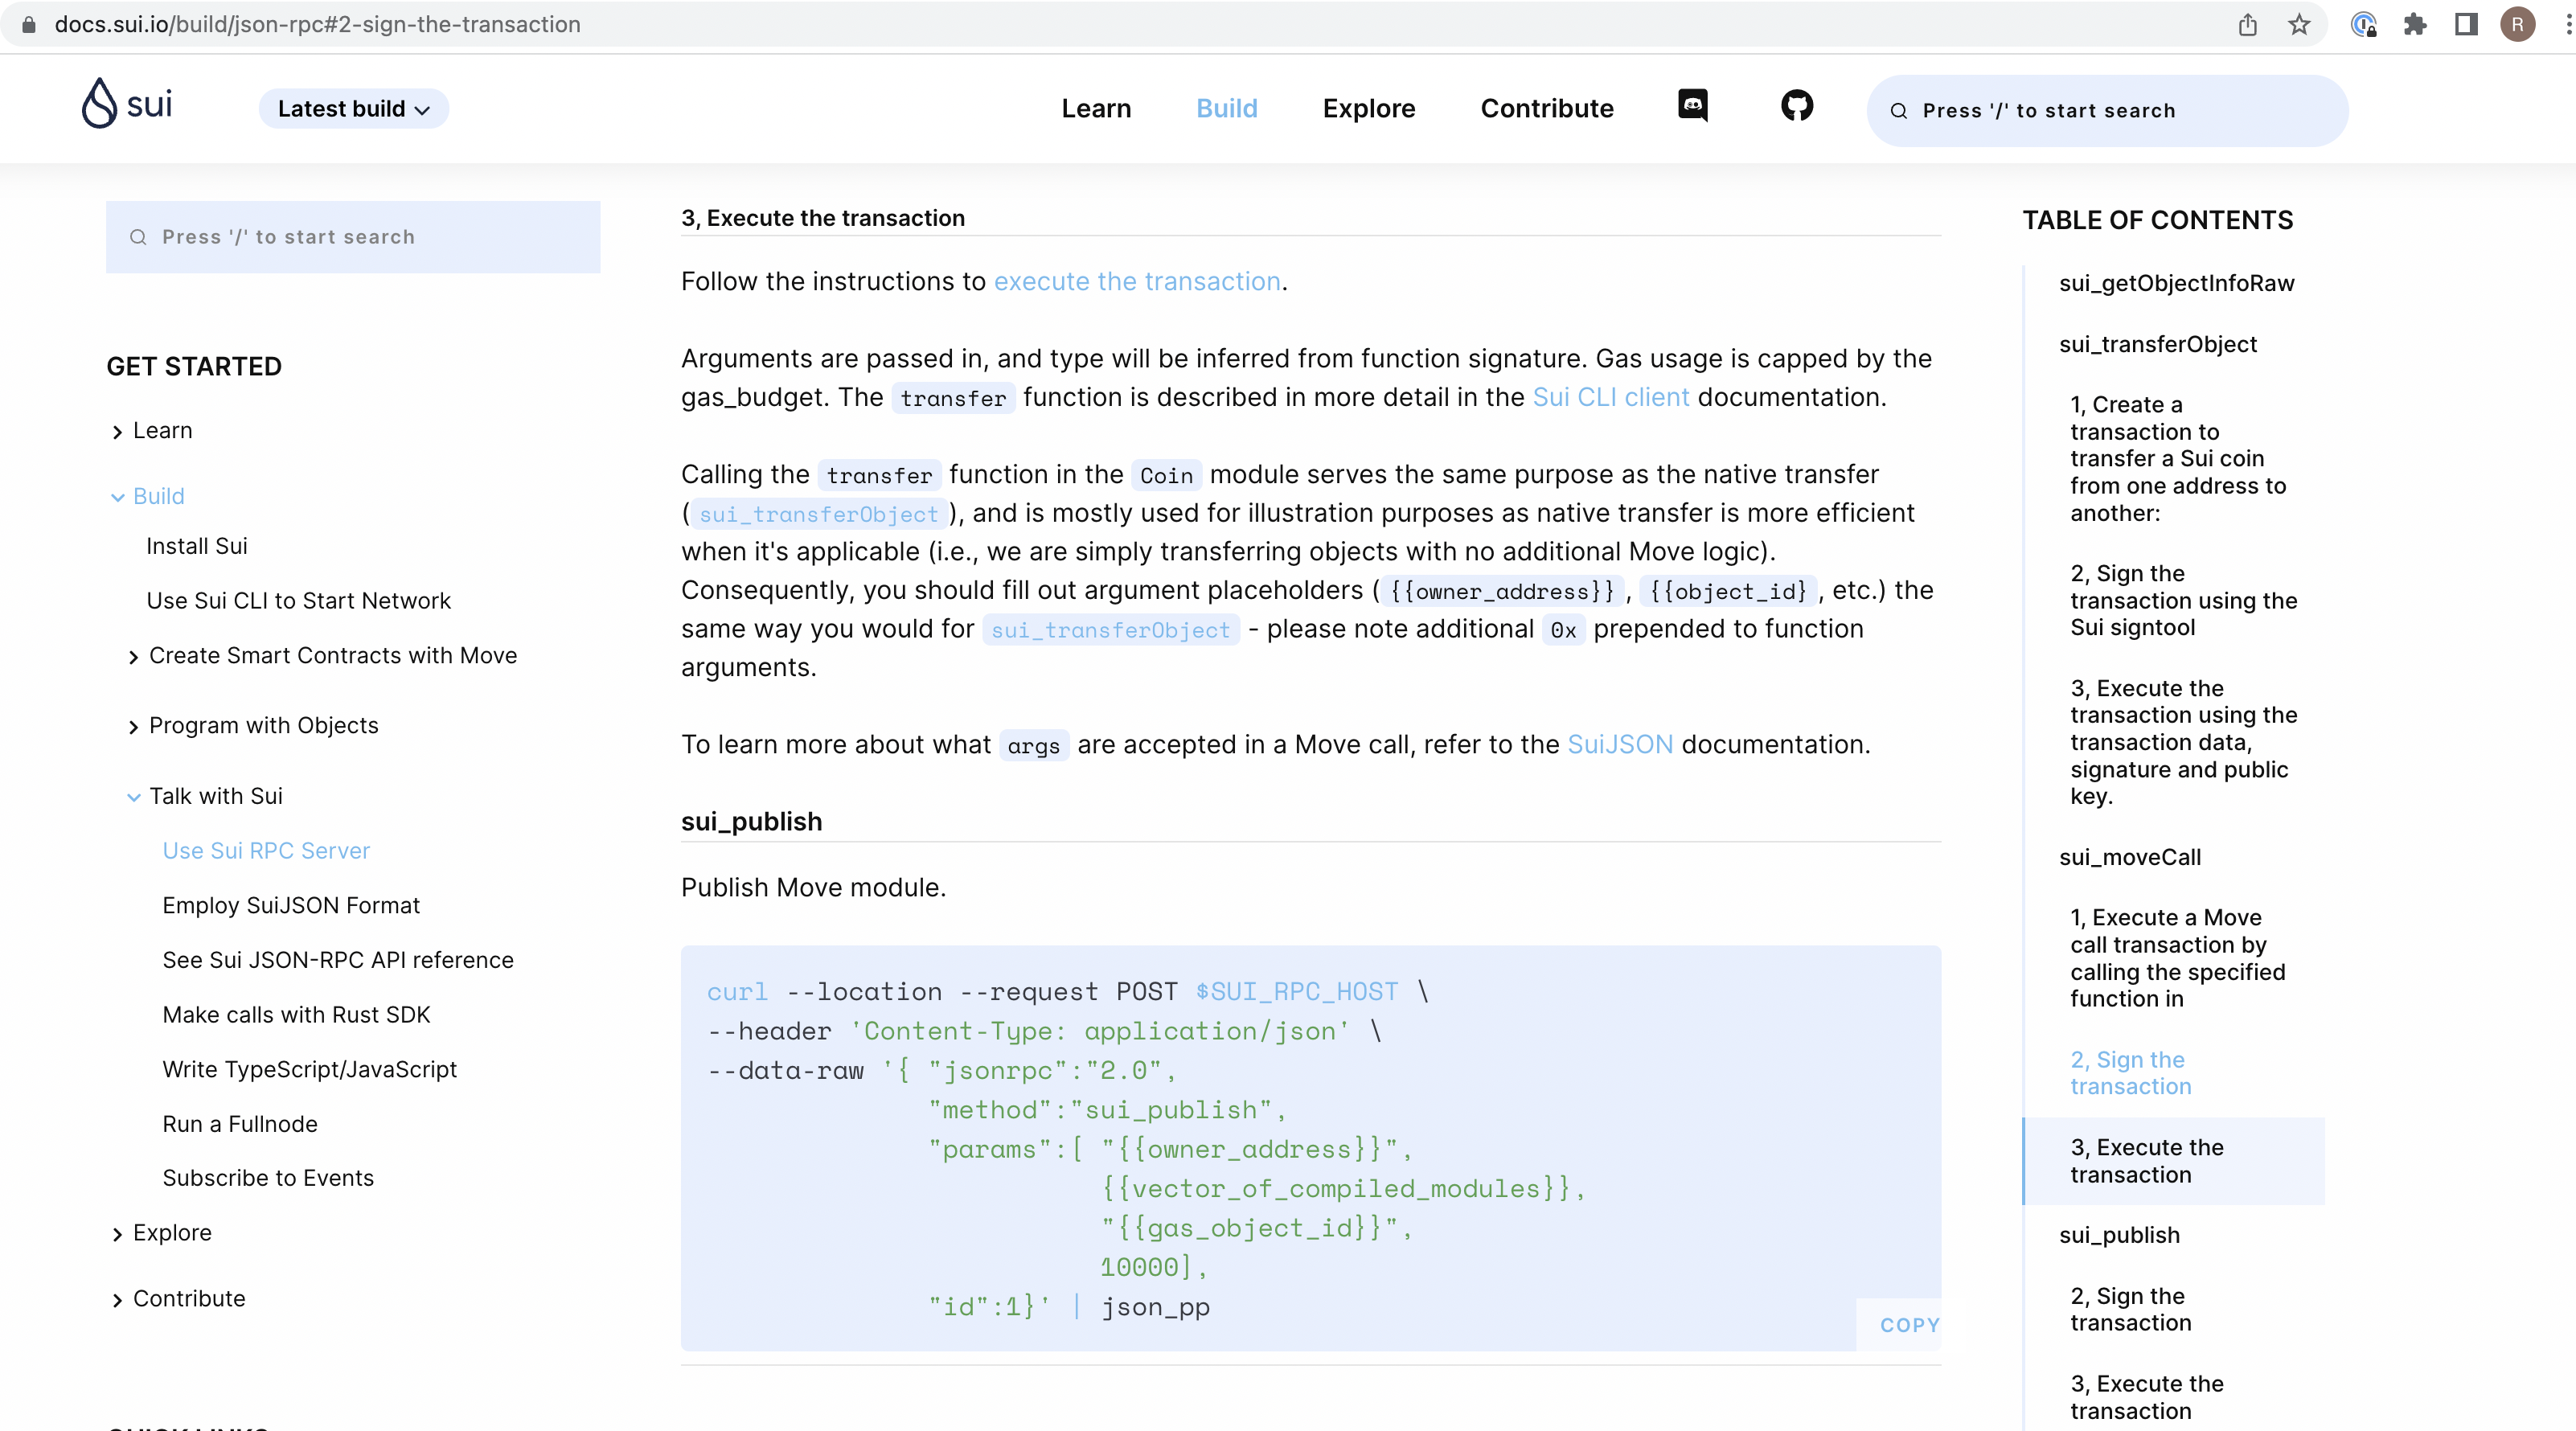Switch to the Explore navigation tab
The width and height of the screenshot is (2576, 1431).
tap(1369, 108)
